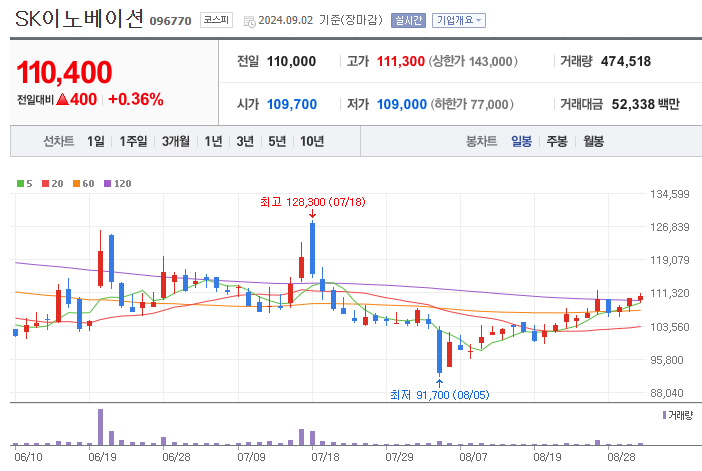The image size is (702, 471).
Task: Select the 월봉 monthly candle chart
Action: tap(593, 141)
